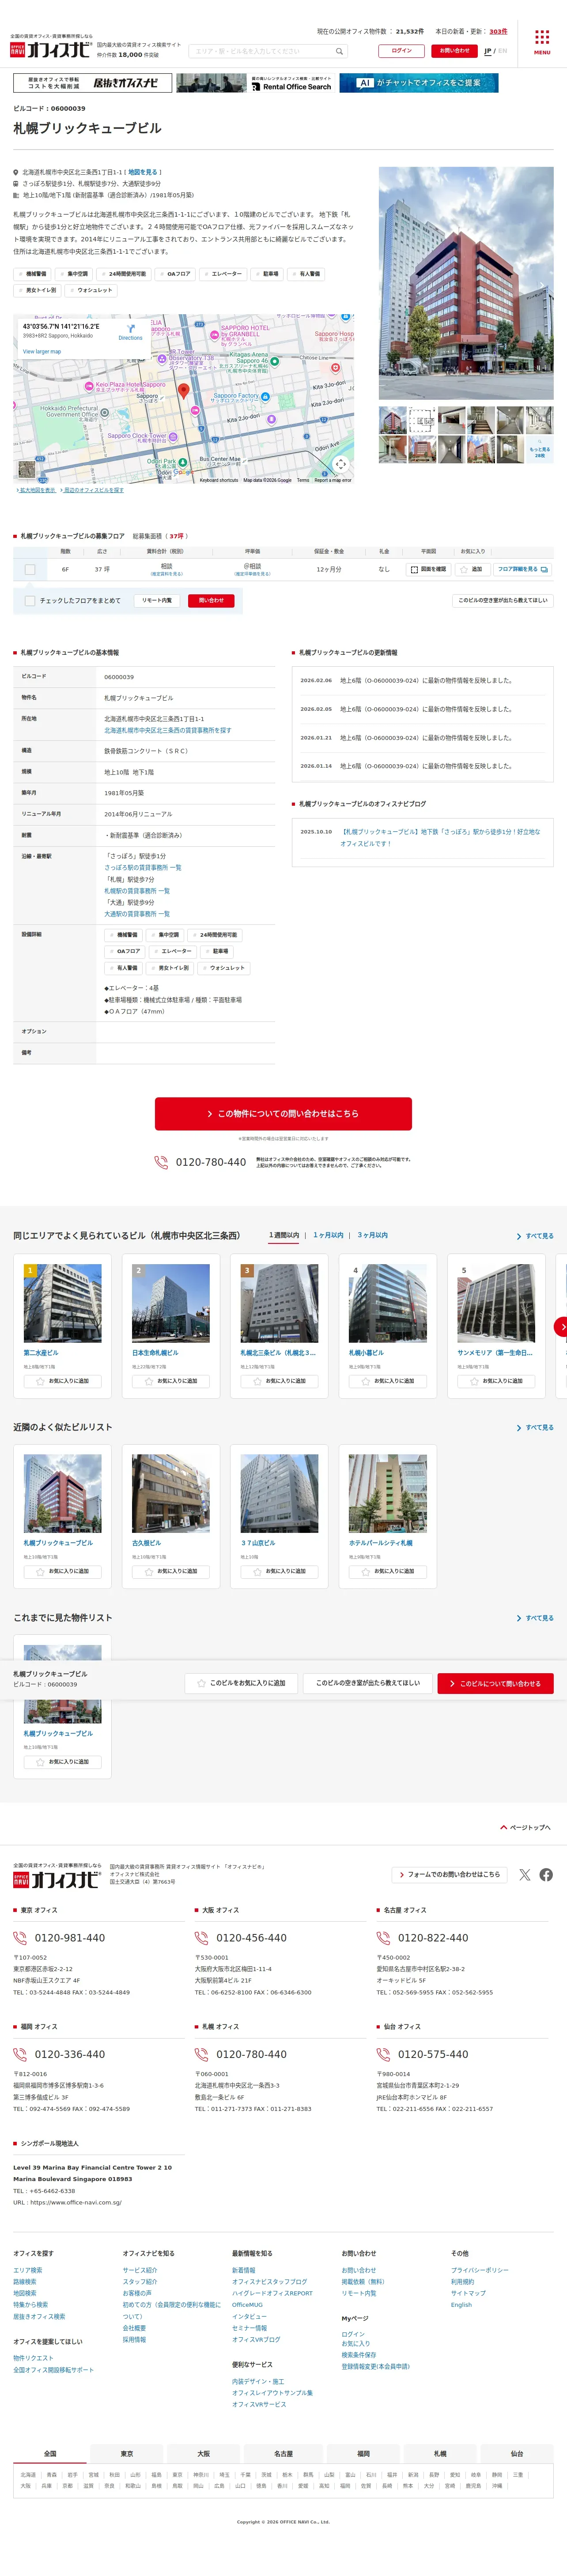This screenshot has height=2576, width=567.
Task: Click the floor plan icon 図面を確認
Action: pyautogui.click(x=414, y=569)
